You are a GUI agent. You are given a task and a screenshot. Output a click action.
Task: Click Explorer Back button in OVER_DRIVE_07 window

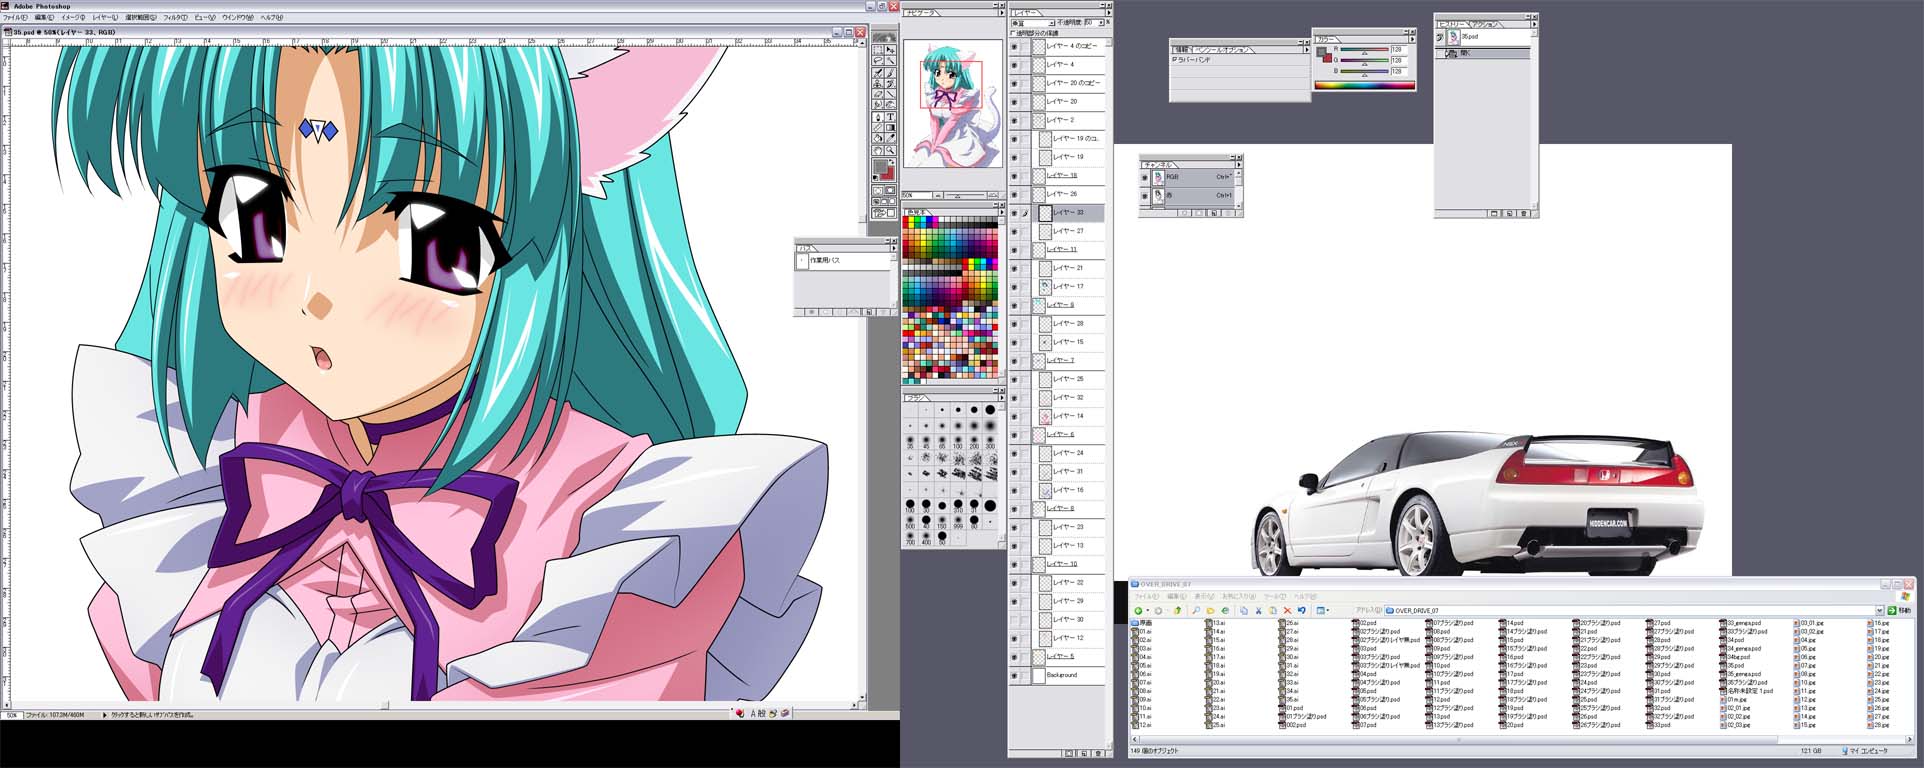click(x=1138, y=610)
